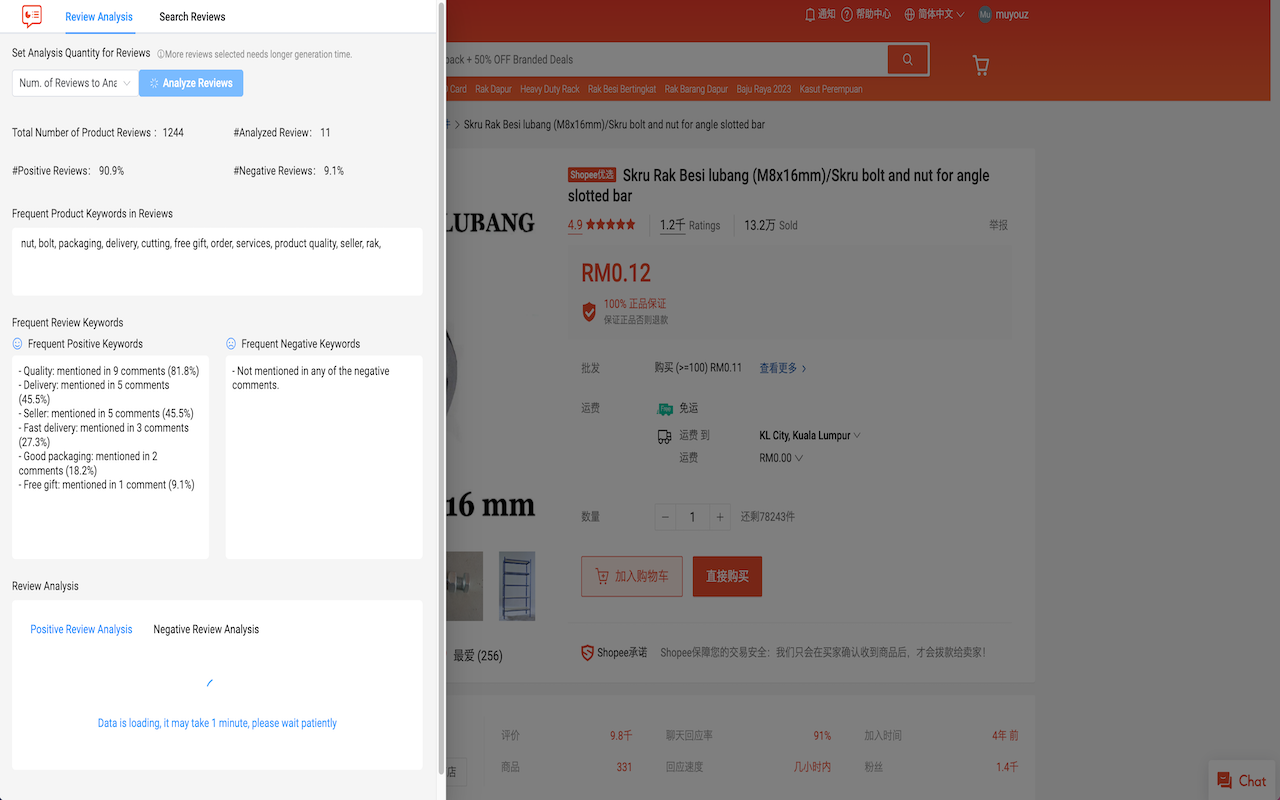Viewport: 1280px width, 800px height.
Task: Click the 查看更多 wholesale link
Action: (x=783, y=368)
